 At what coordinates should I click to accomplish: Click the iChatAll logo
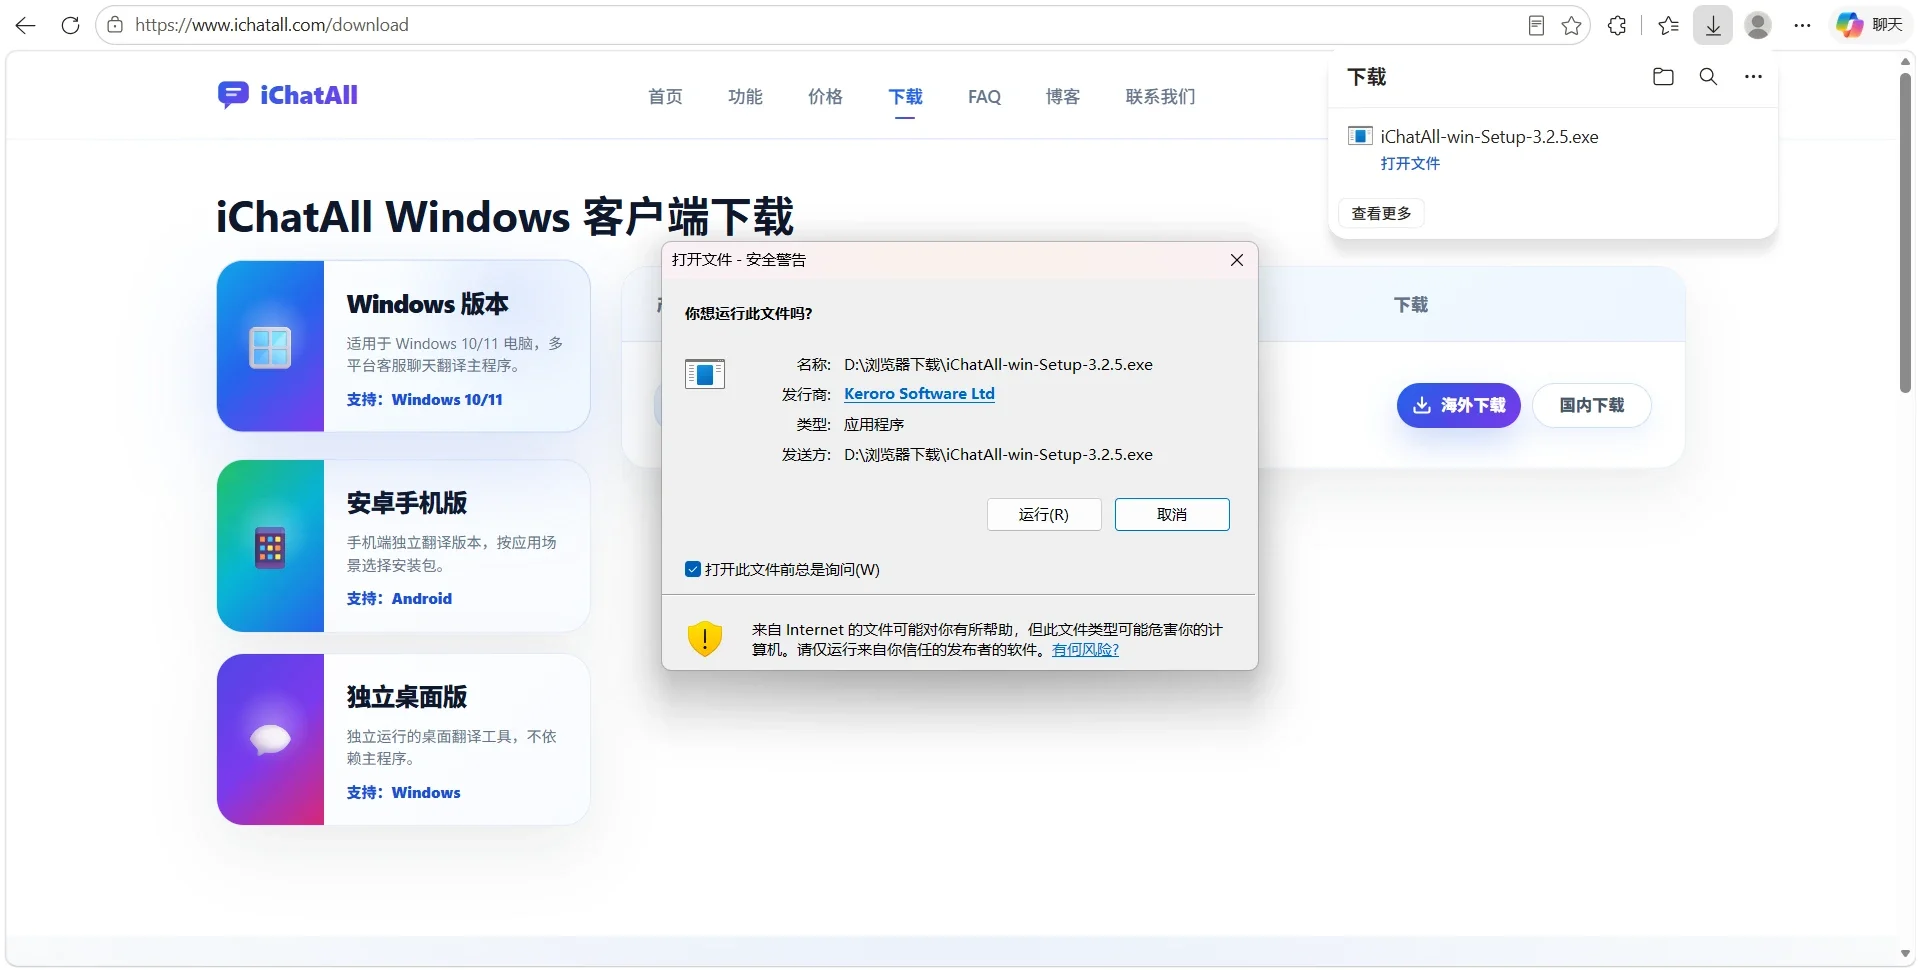click(x=288, y=95)
